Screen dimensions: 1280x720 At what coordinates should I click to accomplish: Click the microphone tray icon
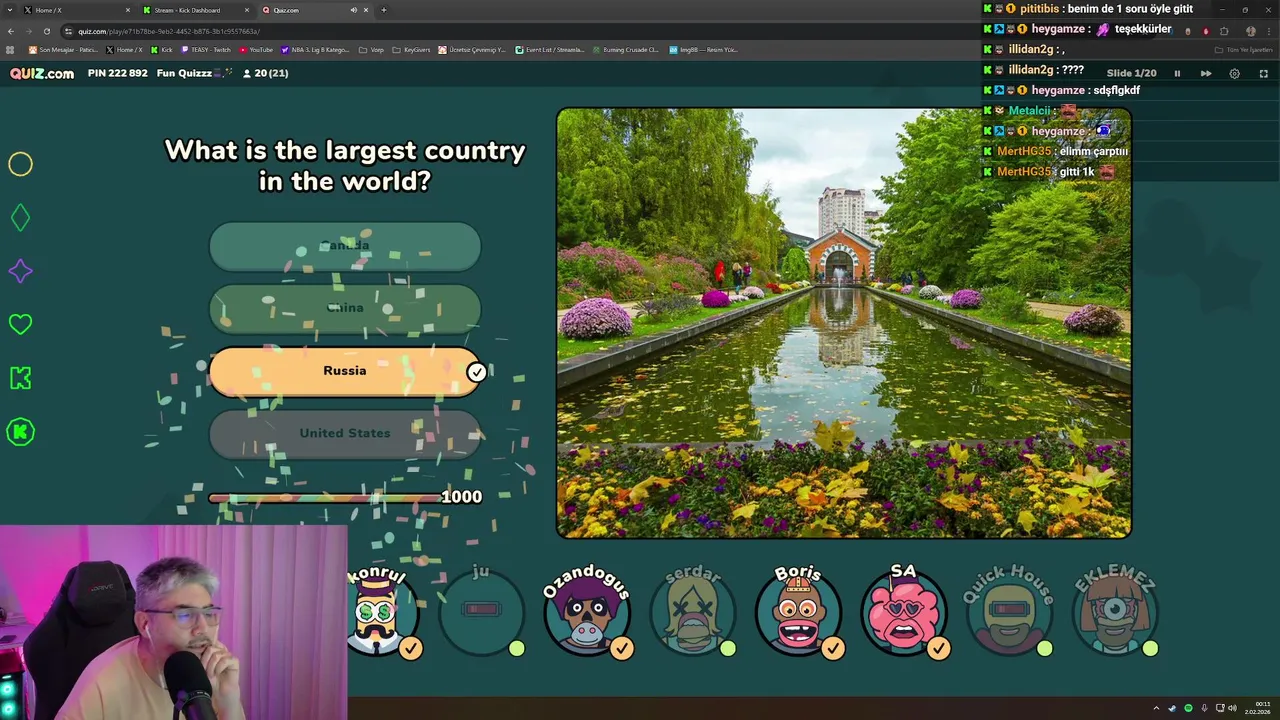point(1204,708)
